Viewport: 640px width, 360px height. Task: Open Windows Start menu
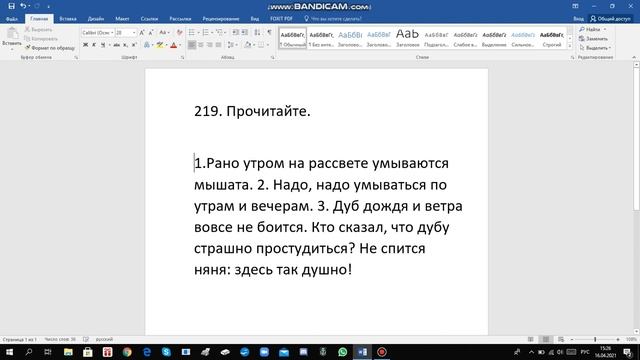pos(9,352)
